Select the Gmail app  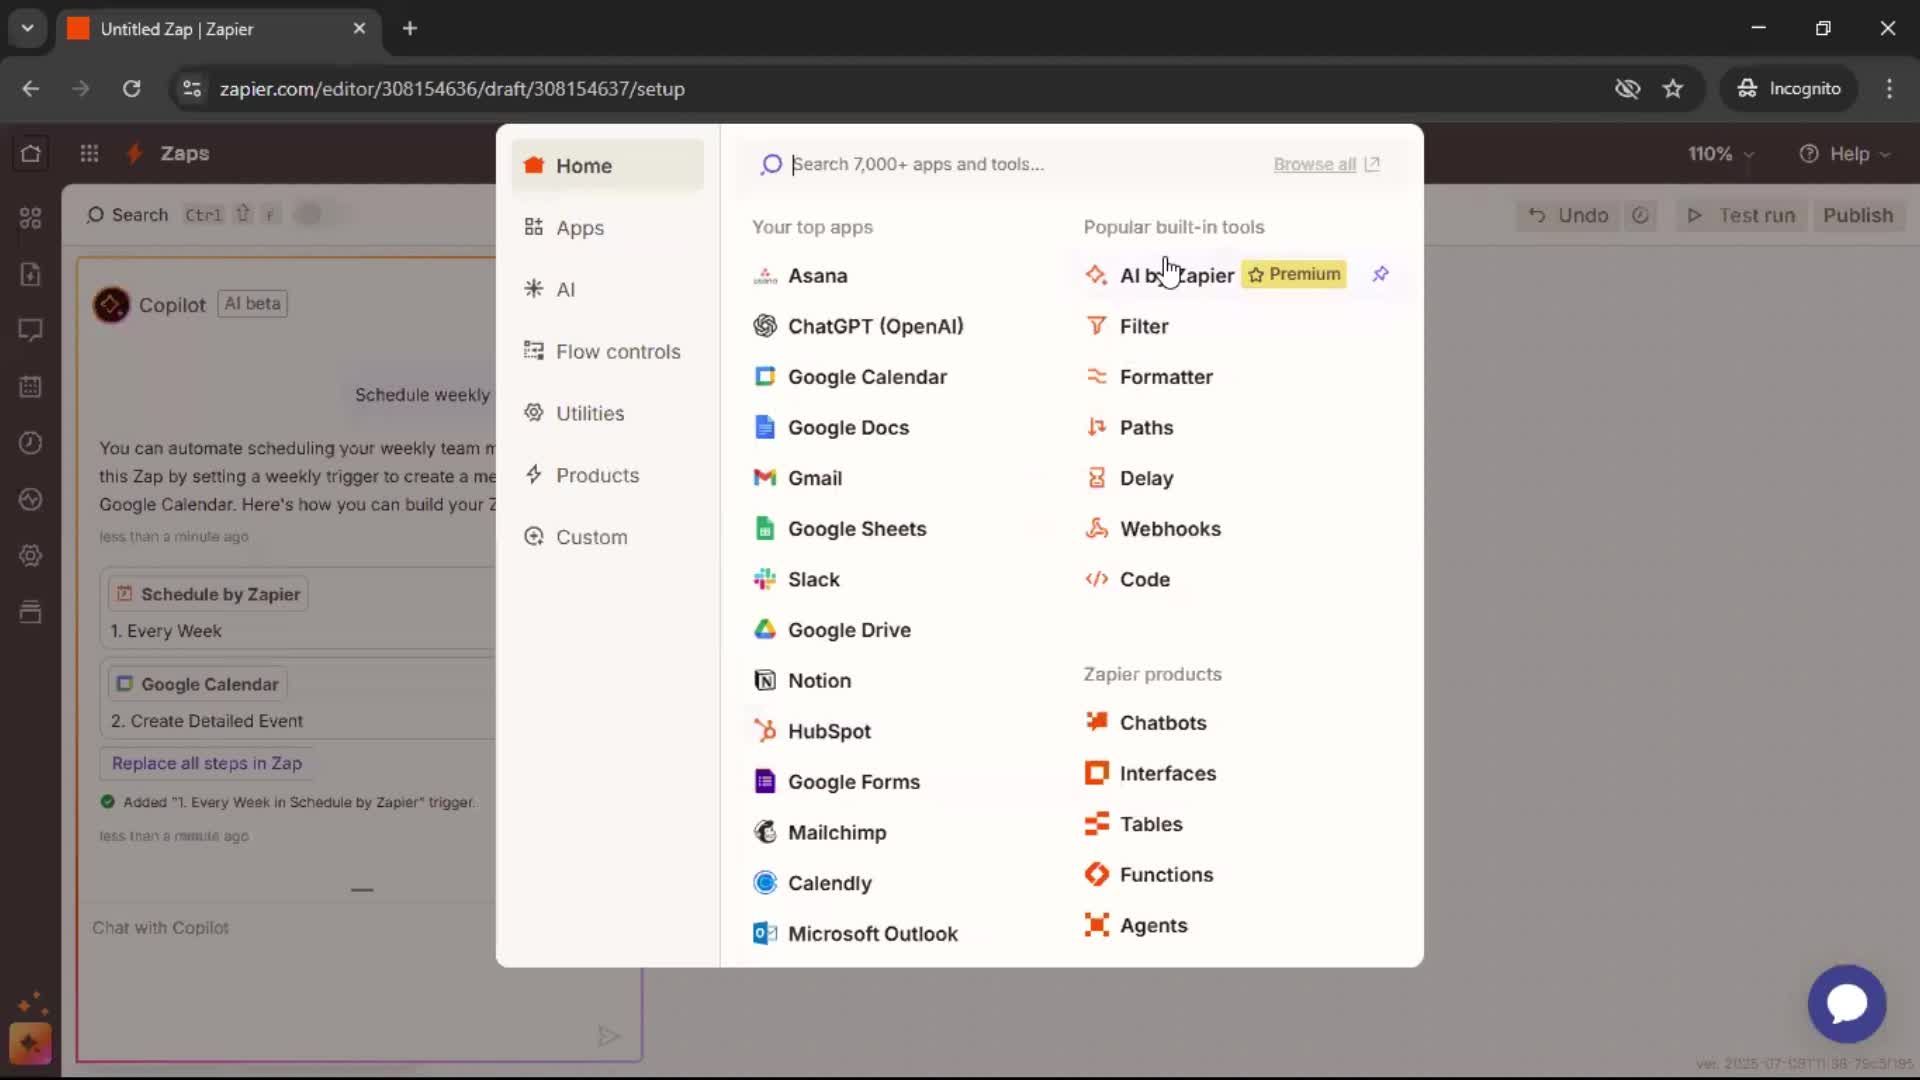click(x=797, y=478)
